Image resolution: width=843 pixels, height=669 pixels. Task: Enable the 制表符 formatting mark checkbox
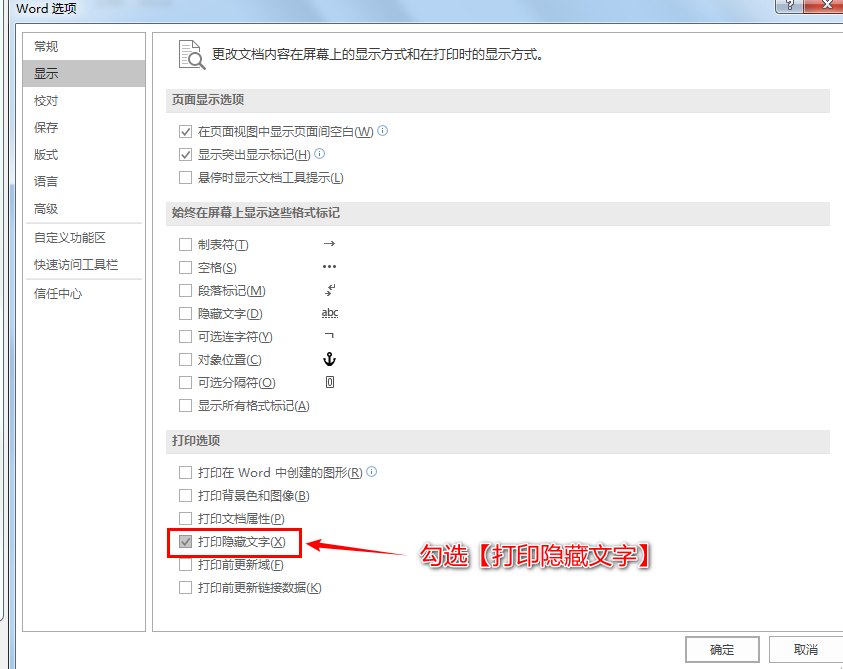click(x=185, y=245)
